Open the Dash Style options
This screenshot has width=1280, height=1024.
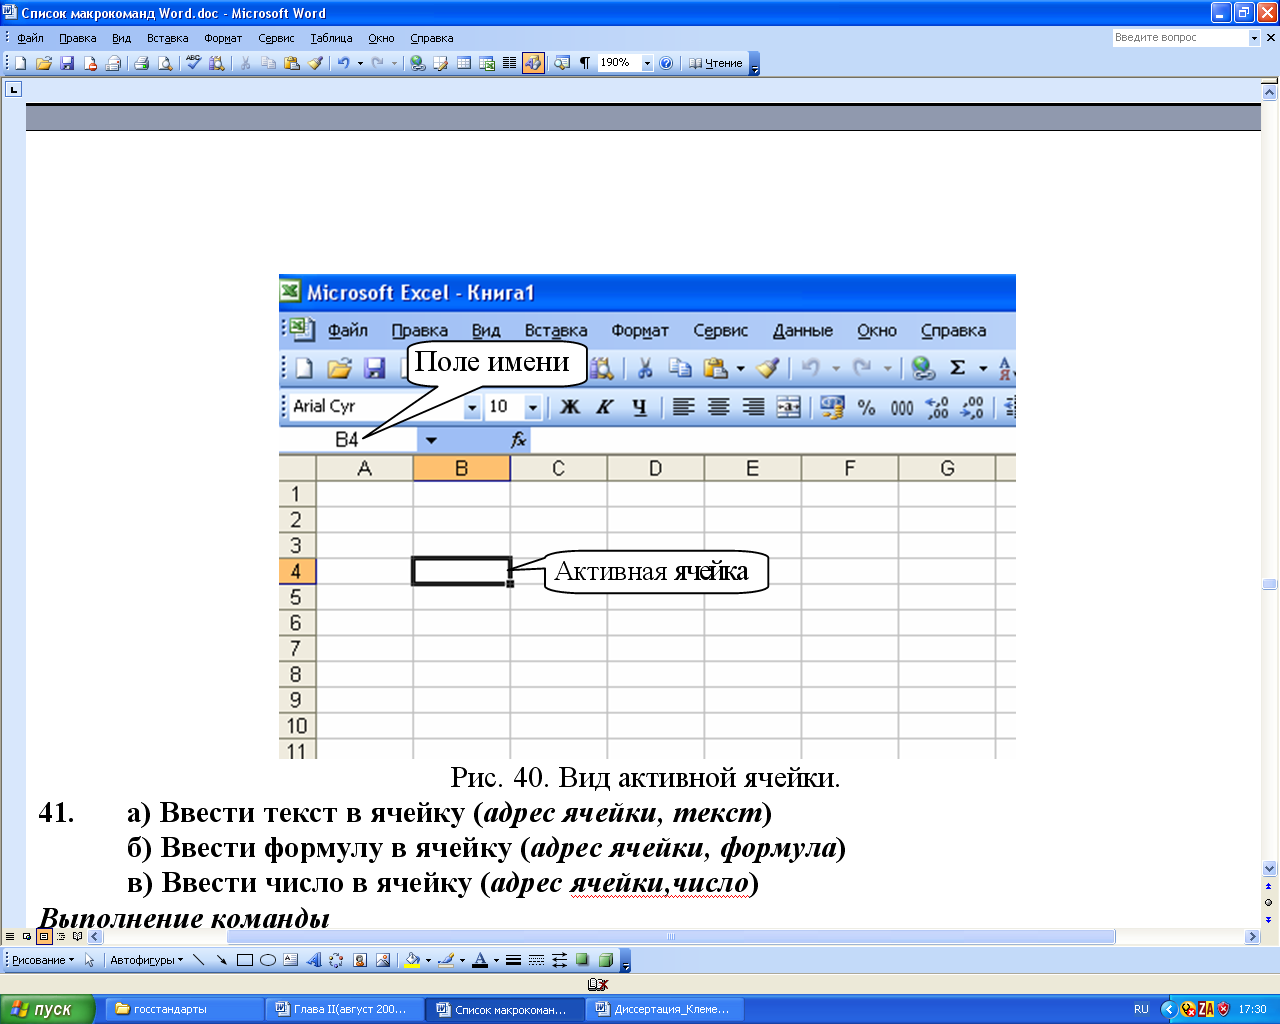536,960
